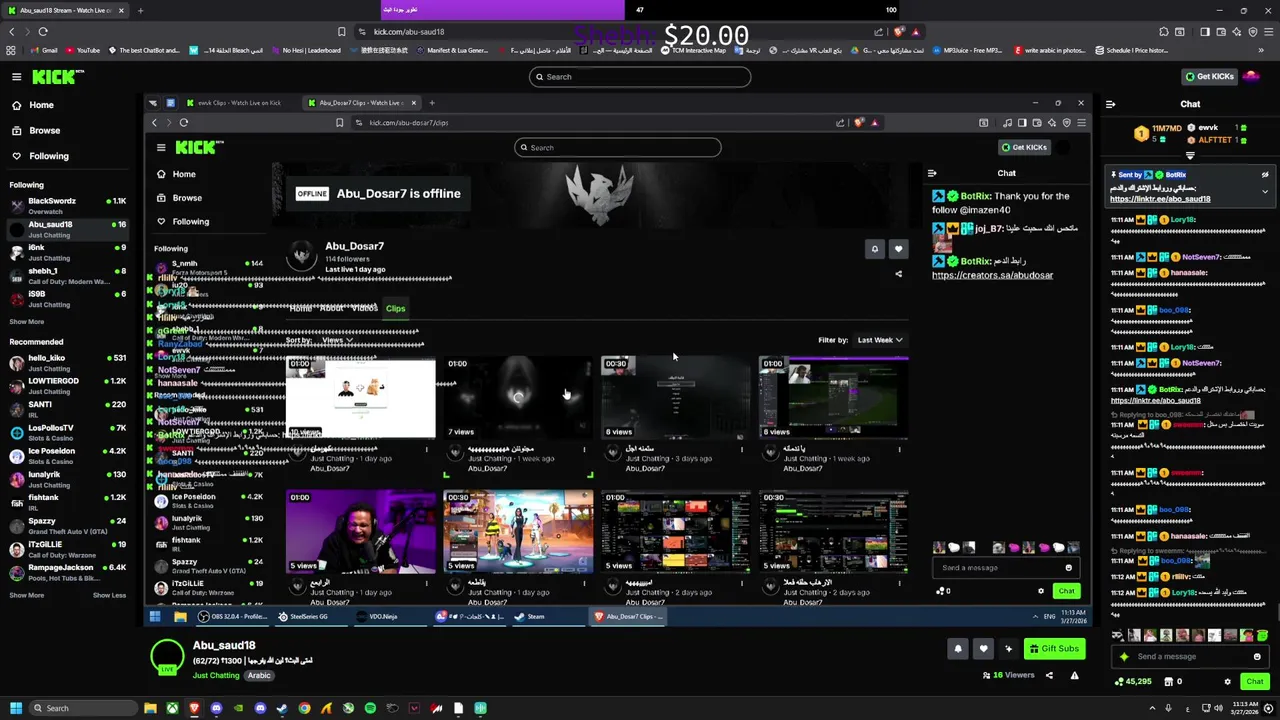Open iS9B channel in Following list
Screen dimensions: 1280x720
coord(66,298)
